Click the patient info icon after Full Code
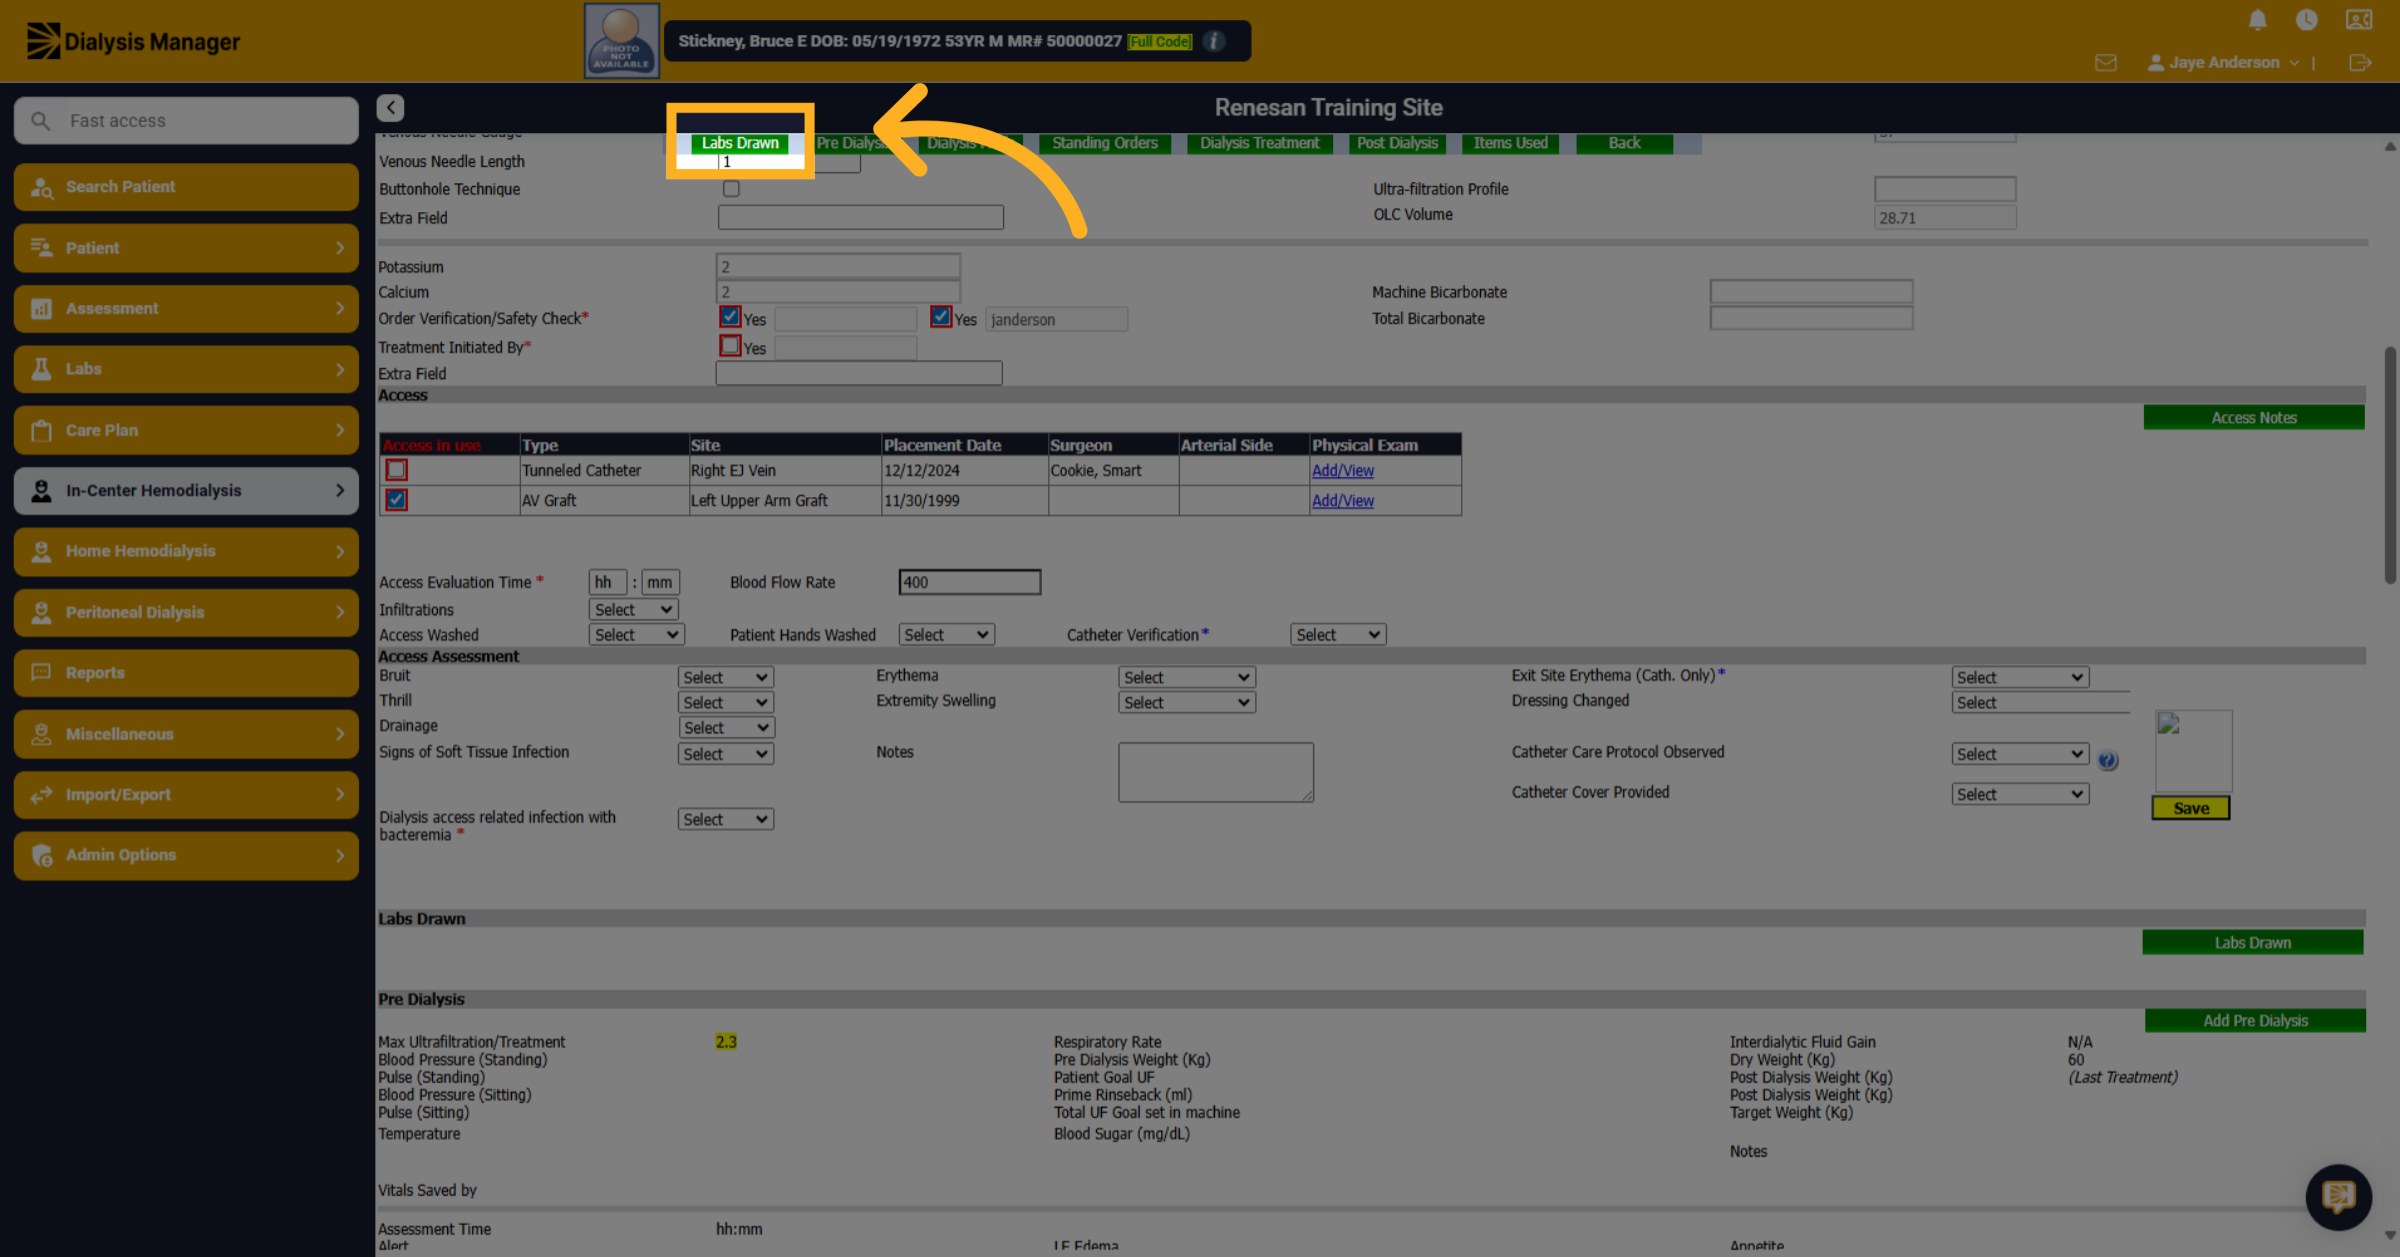This screenshot has height=1257, width=2400. point(1214,41)
